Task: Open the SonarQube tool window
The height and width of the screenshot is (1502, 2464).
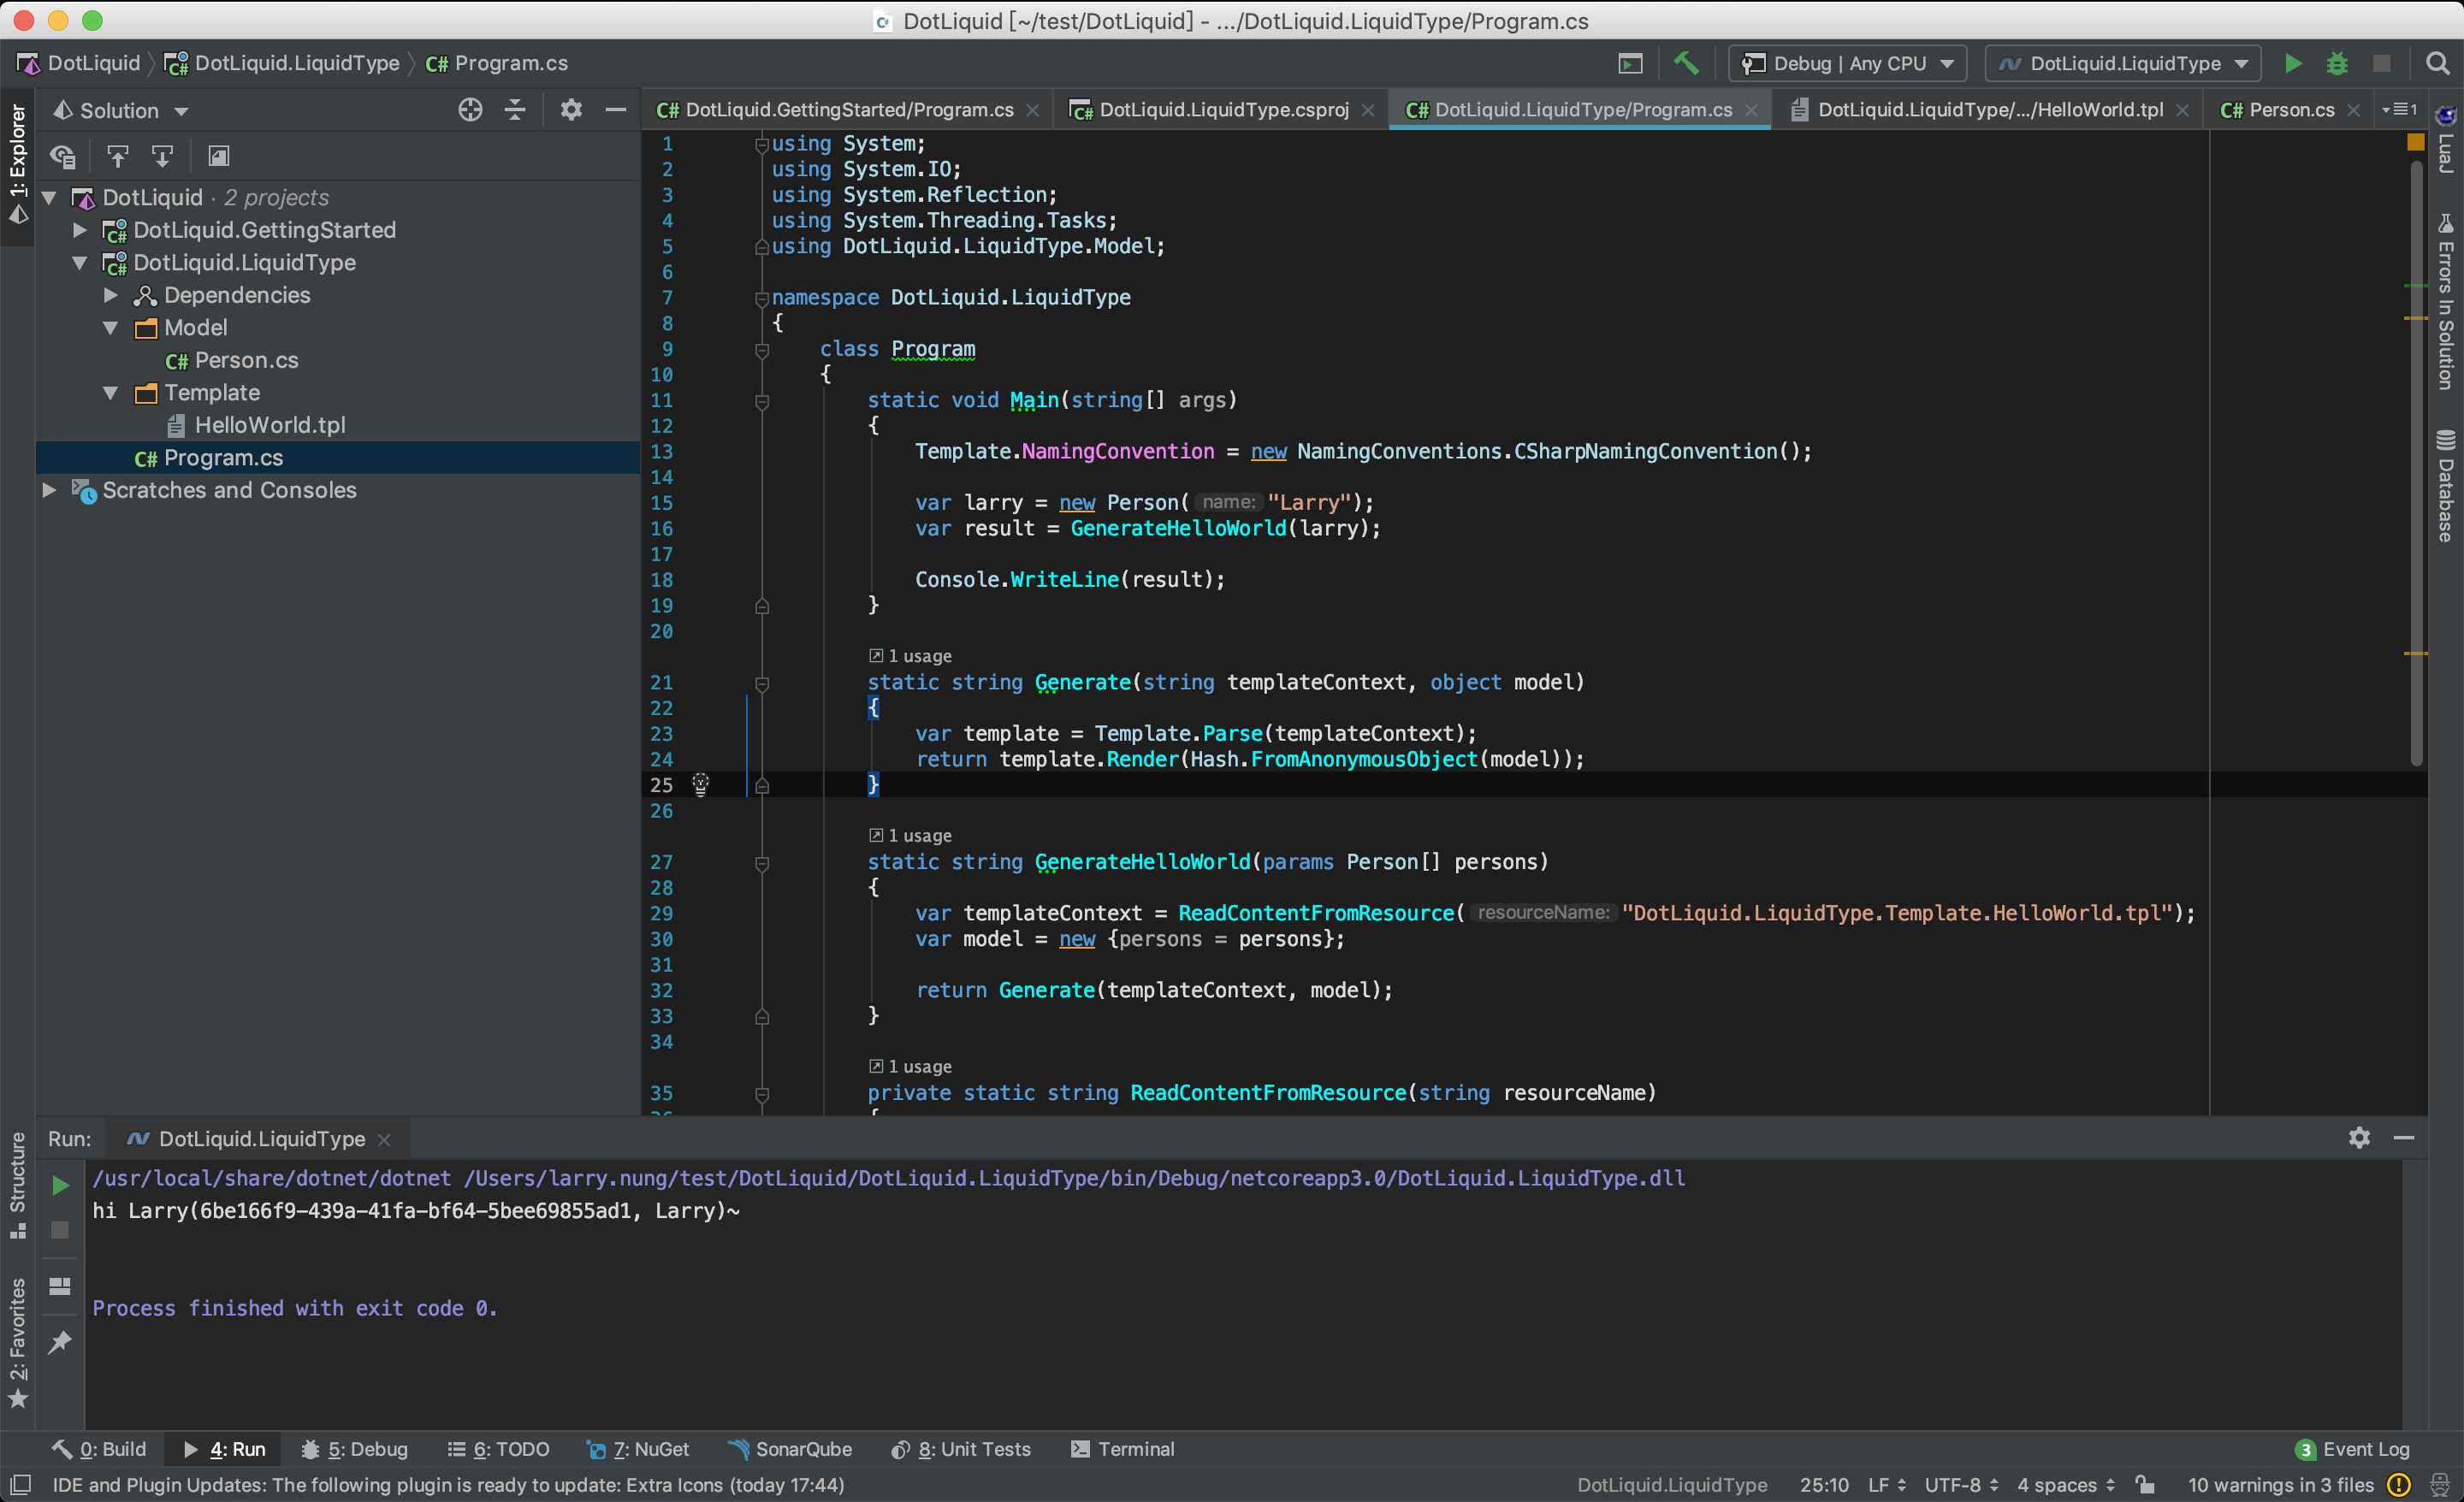Action: [x=790, y=1449]
